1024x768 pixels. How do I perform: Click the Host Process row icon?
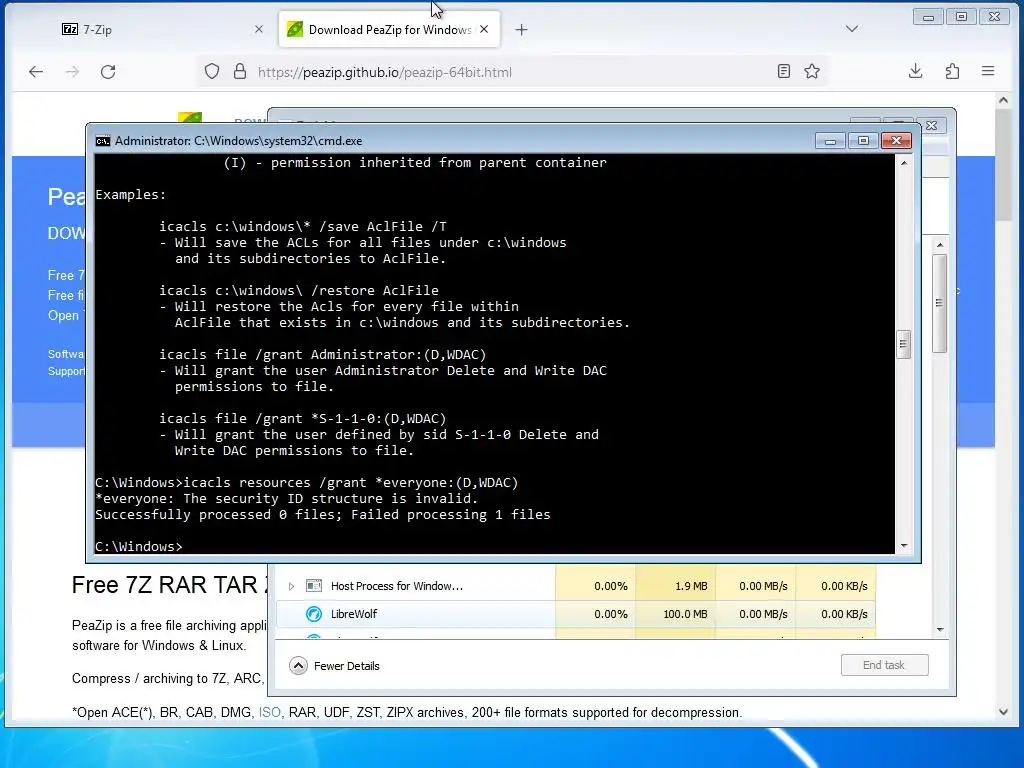tap(314, 586)
